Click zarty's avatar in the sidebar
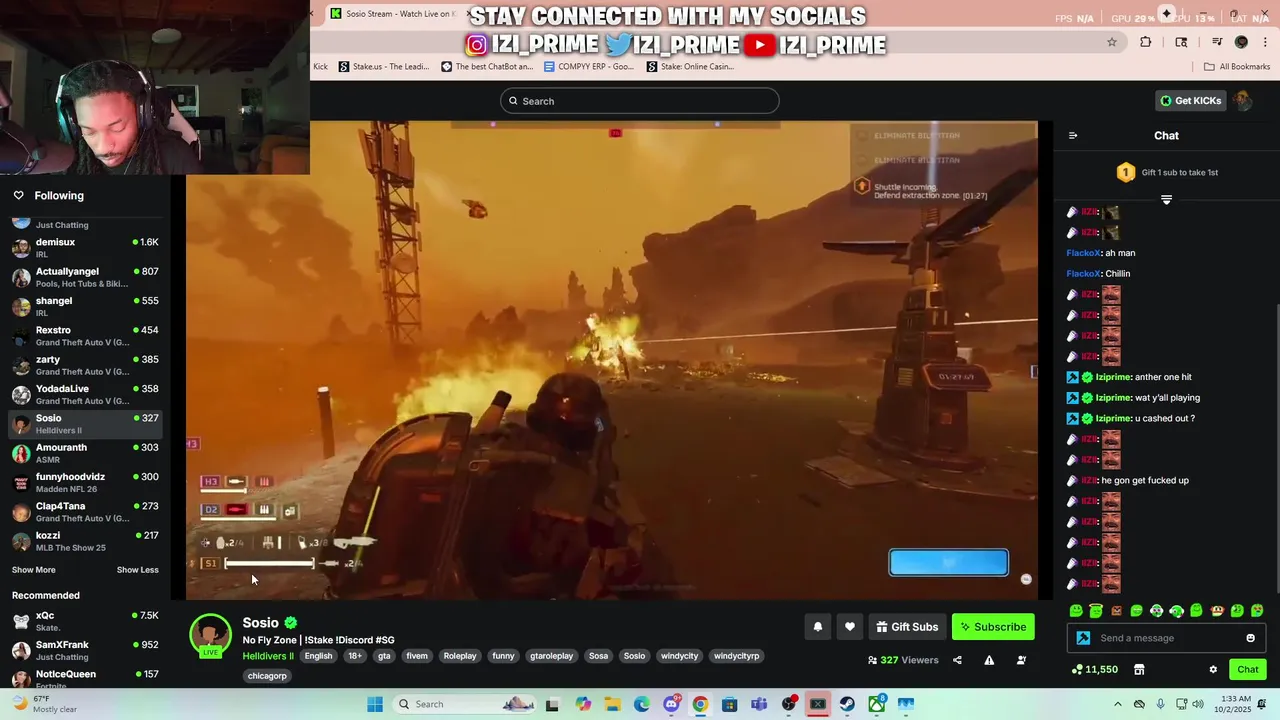The height and width of the screenshot is (720, 1280). click(x=21, y=364)
